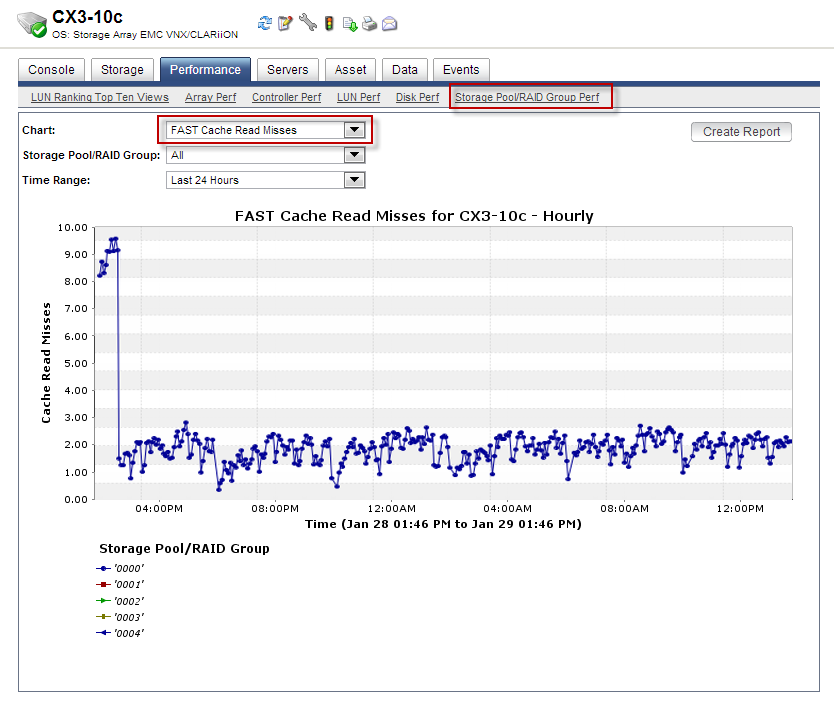834x708 pixels.
Task: Click the CX3-10c storage array device icon
Action: click(x=32, y=24)
